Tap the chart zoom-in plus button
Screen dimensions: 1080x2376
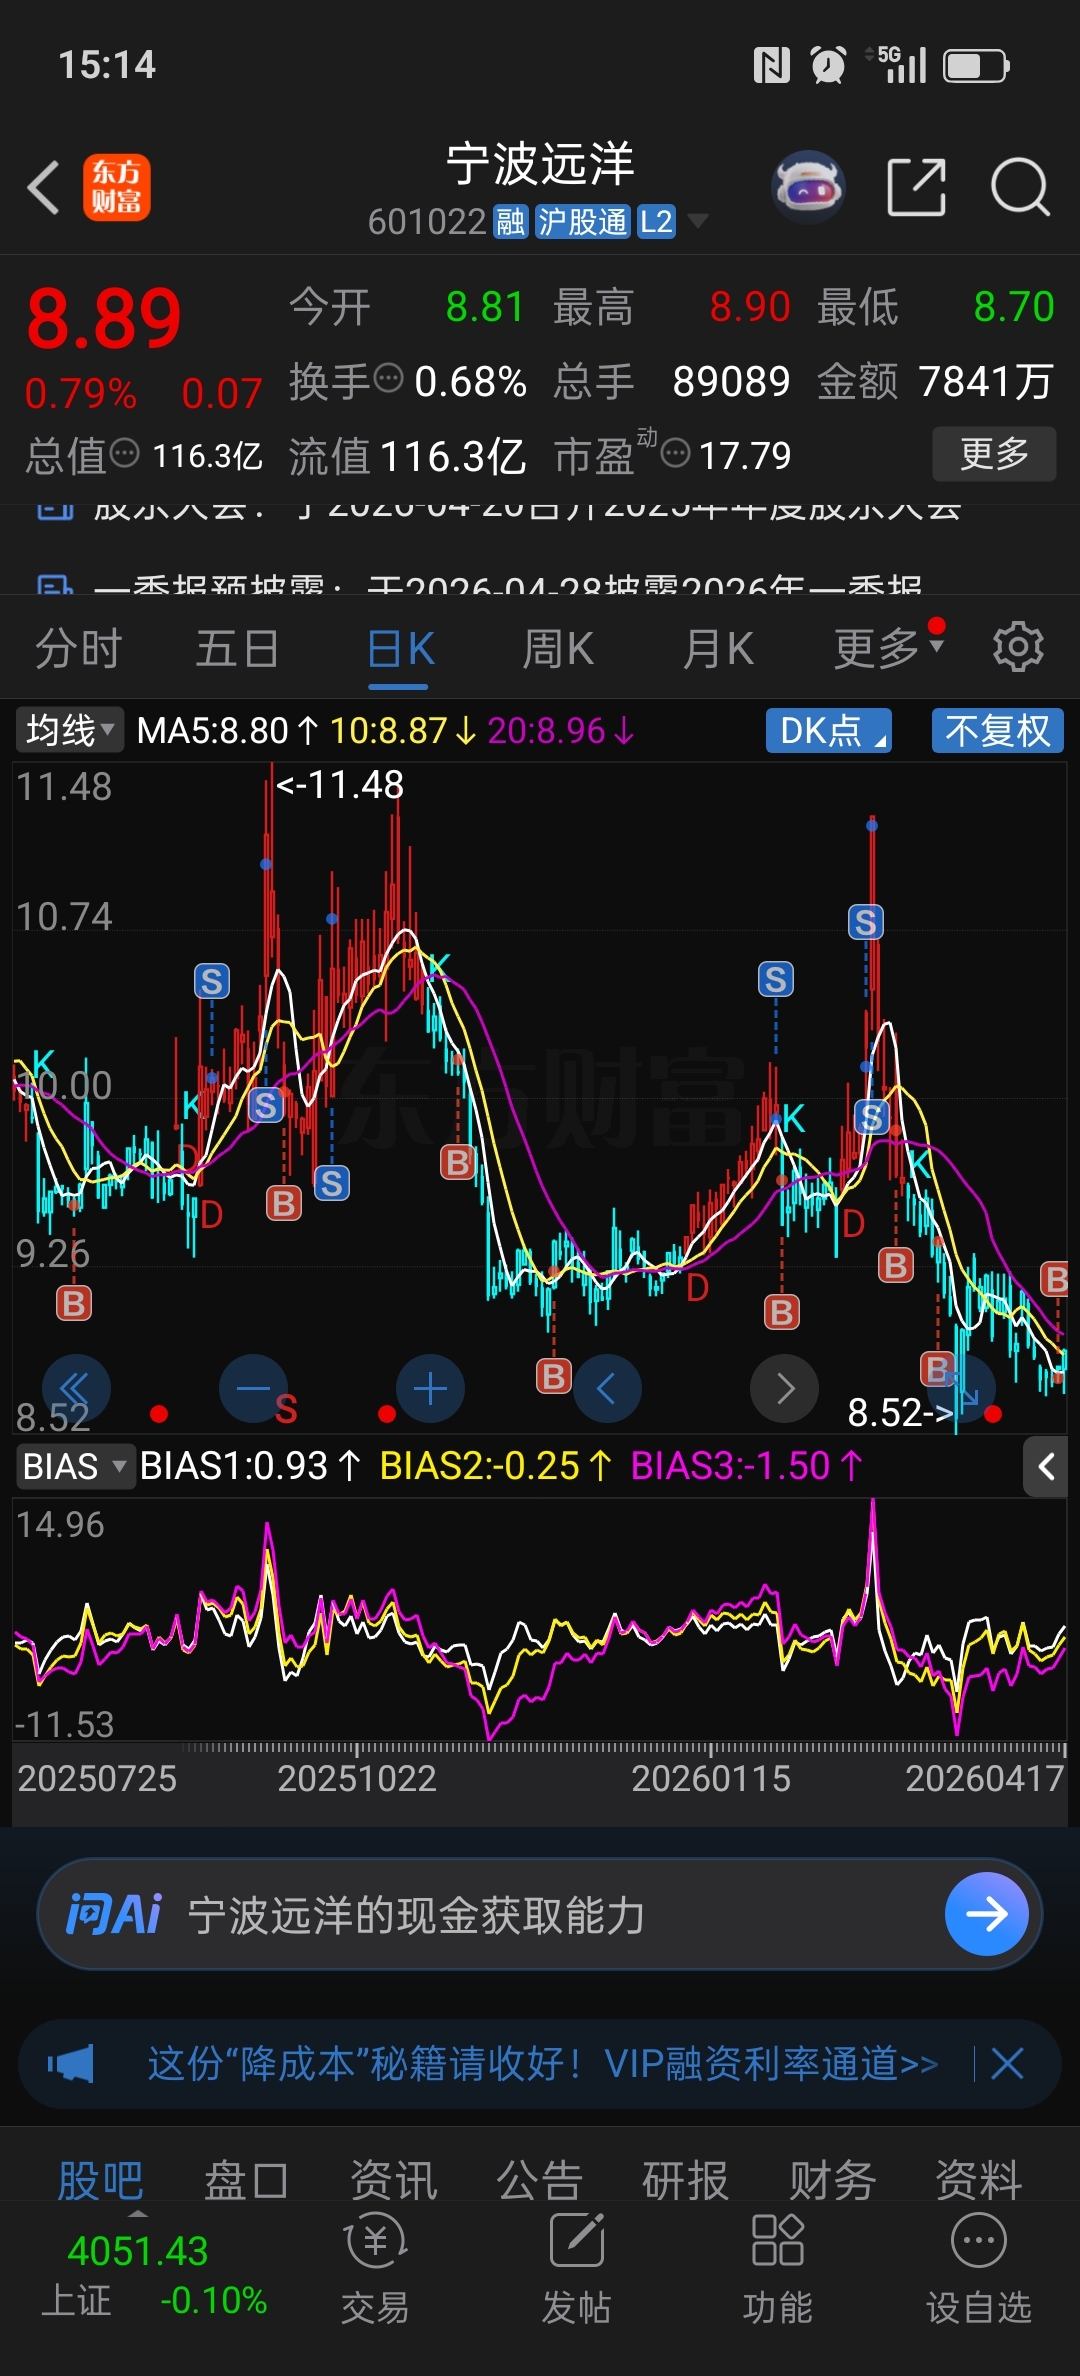pos(430,1388)
